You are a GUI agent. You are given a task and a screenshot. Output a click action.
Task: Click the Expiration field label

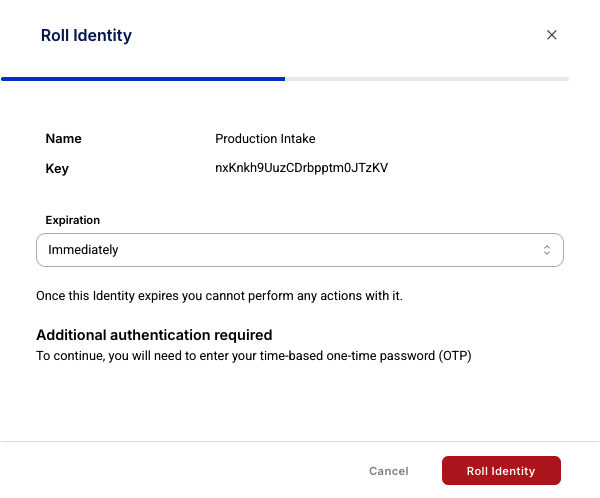[x=73, y=220]
